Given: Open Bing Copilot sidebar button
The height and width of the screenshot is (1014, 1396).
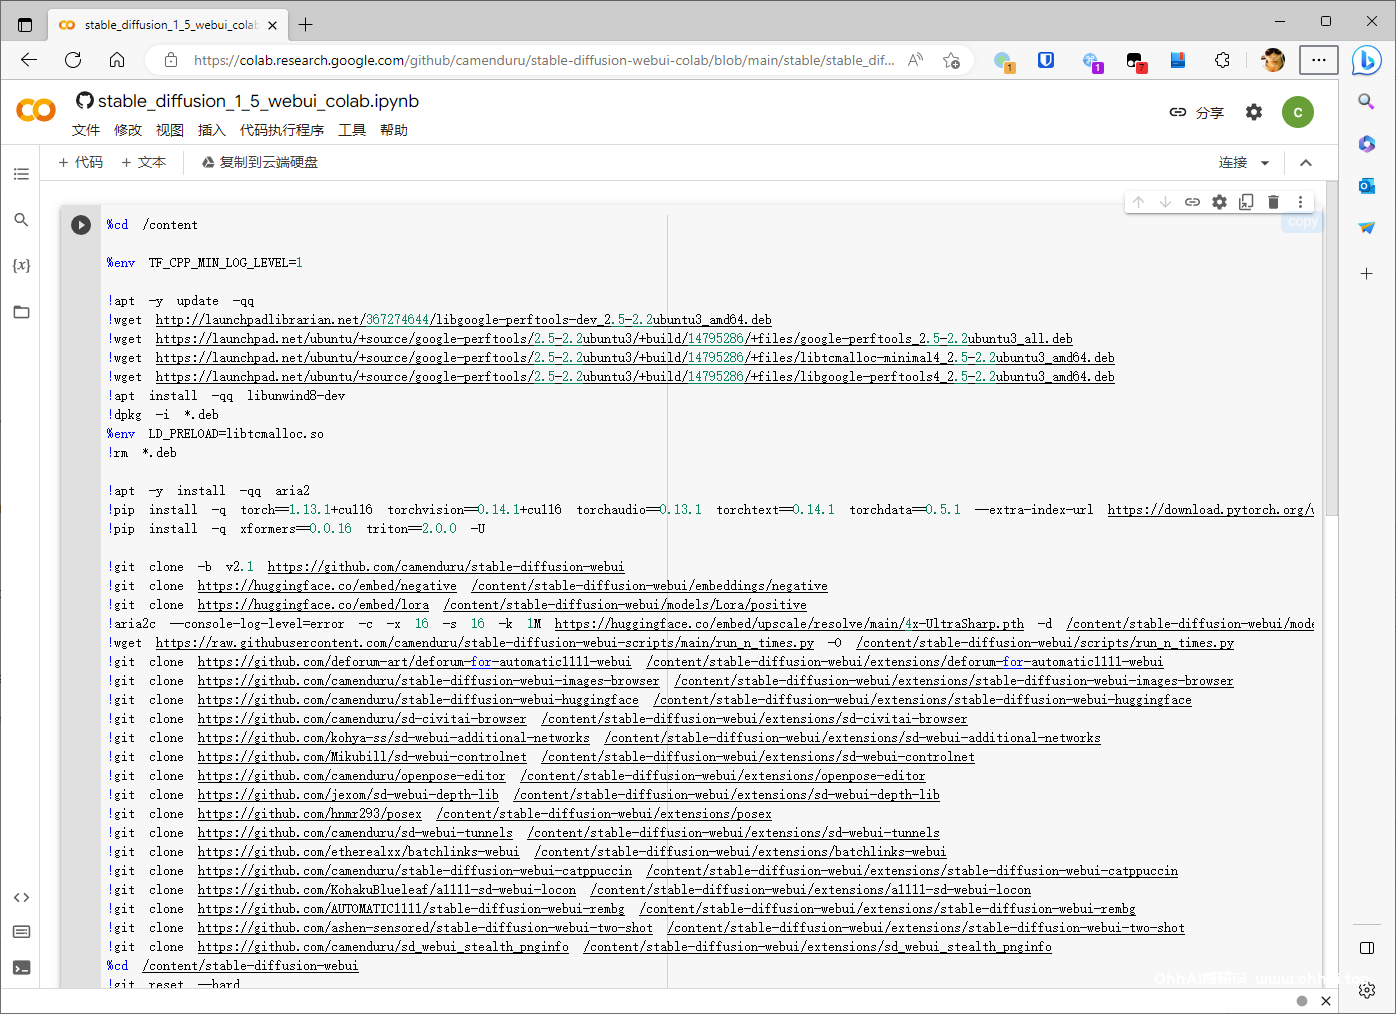Looking at the screenshot, I should coord(1366,60).
